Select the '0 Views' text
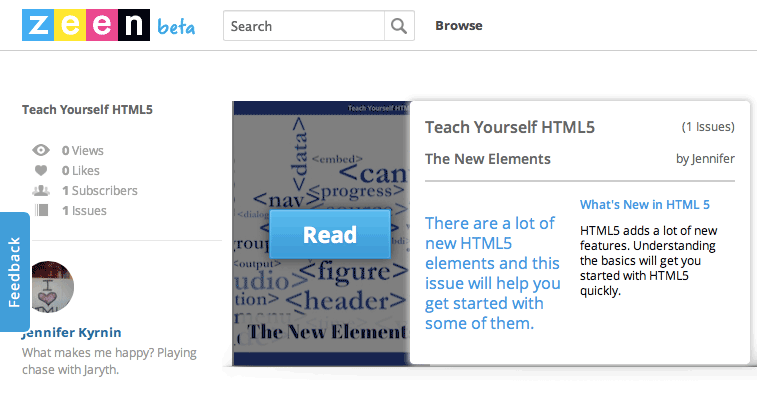Viewport: 757px width, 399px height. [83, 151]
